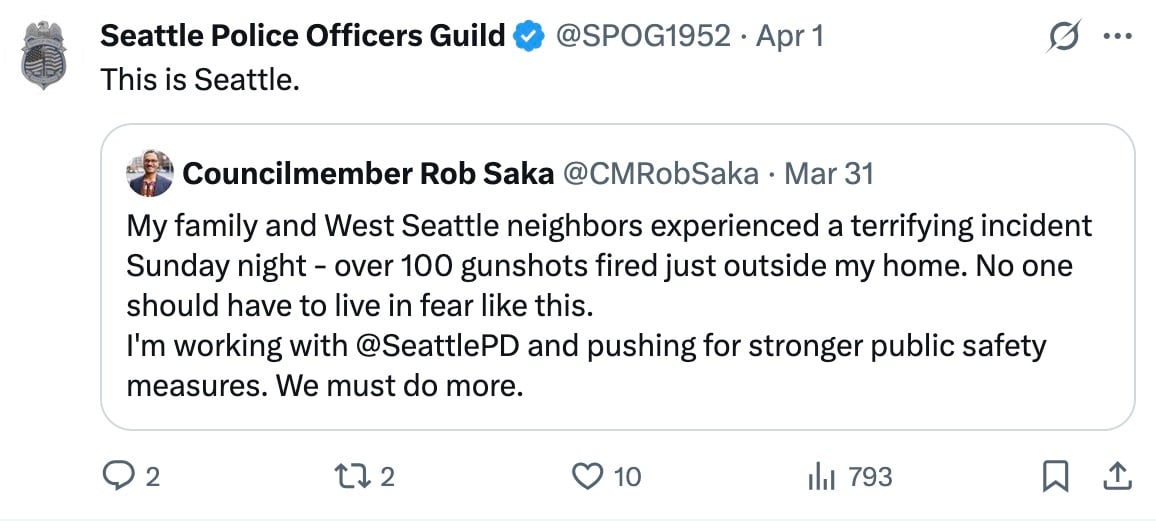
Task: Click the Grok explain icon
Action: coord(1061,37)
